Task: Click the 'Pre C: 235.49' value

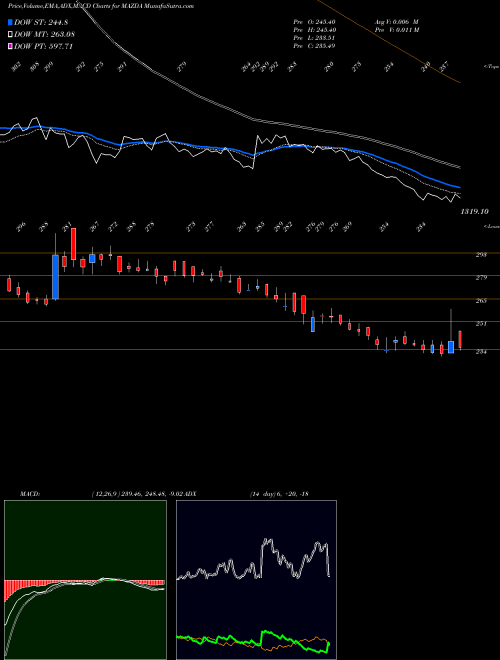Action: (x=314, y=46)
